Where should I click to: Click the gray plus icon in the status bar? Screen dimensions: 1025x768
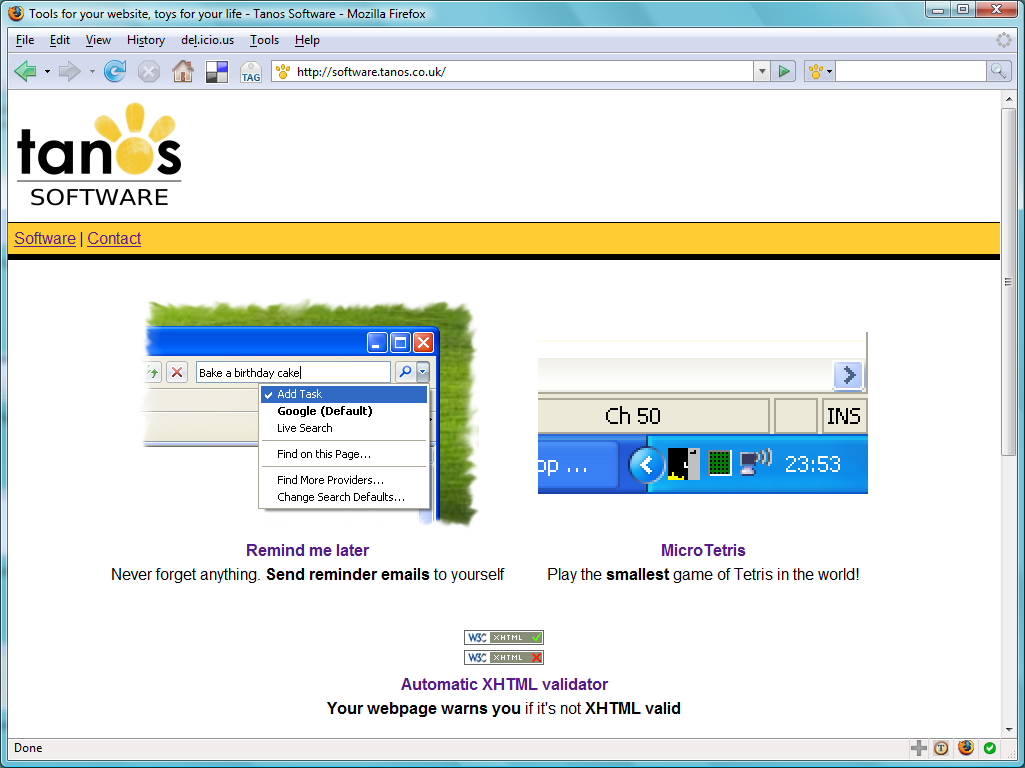pyautogui.click(x=918, y=748)
